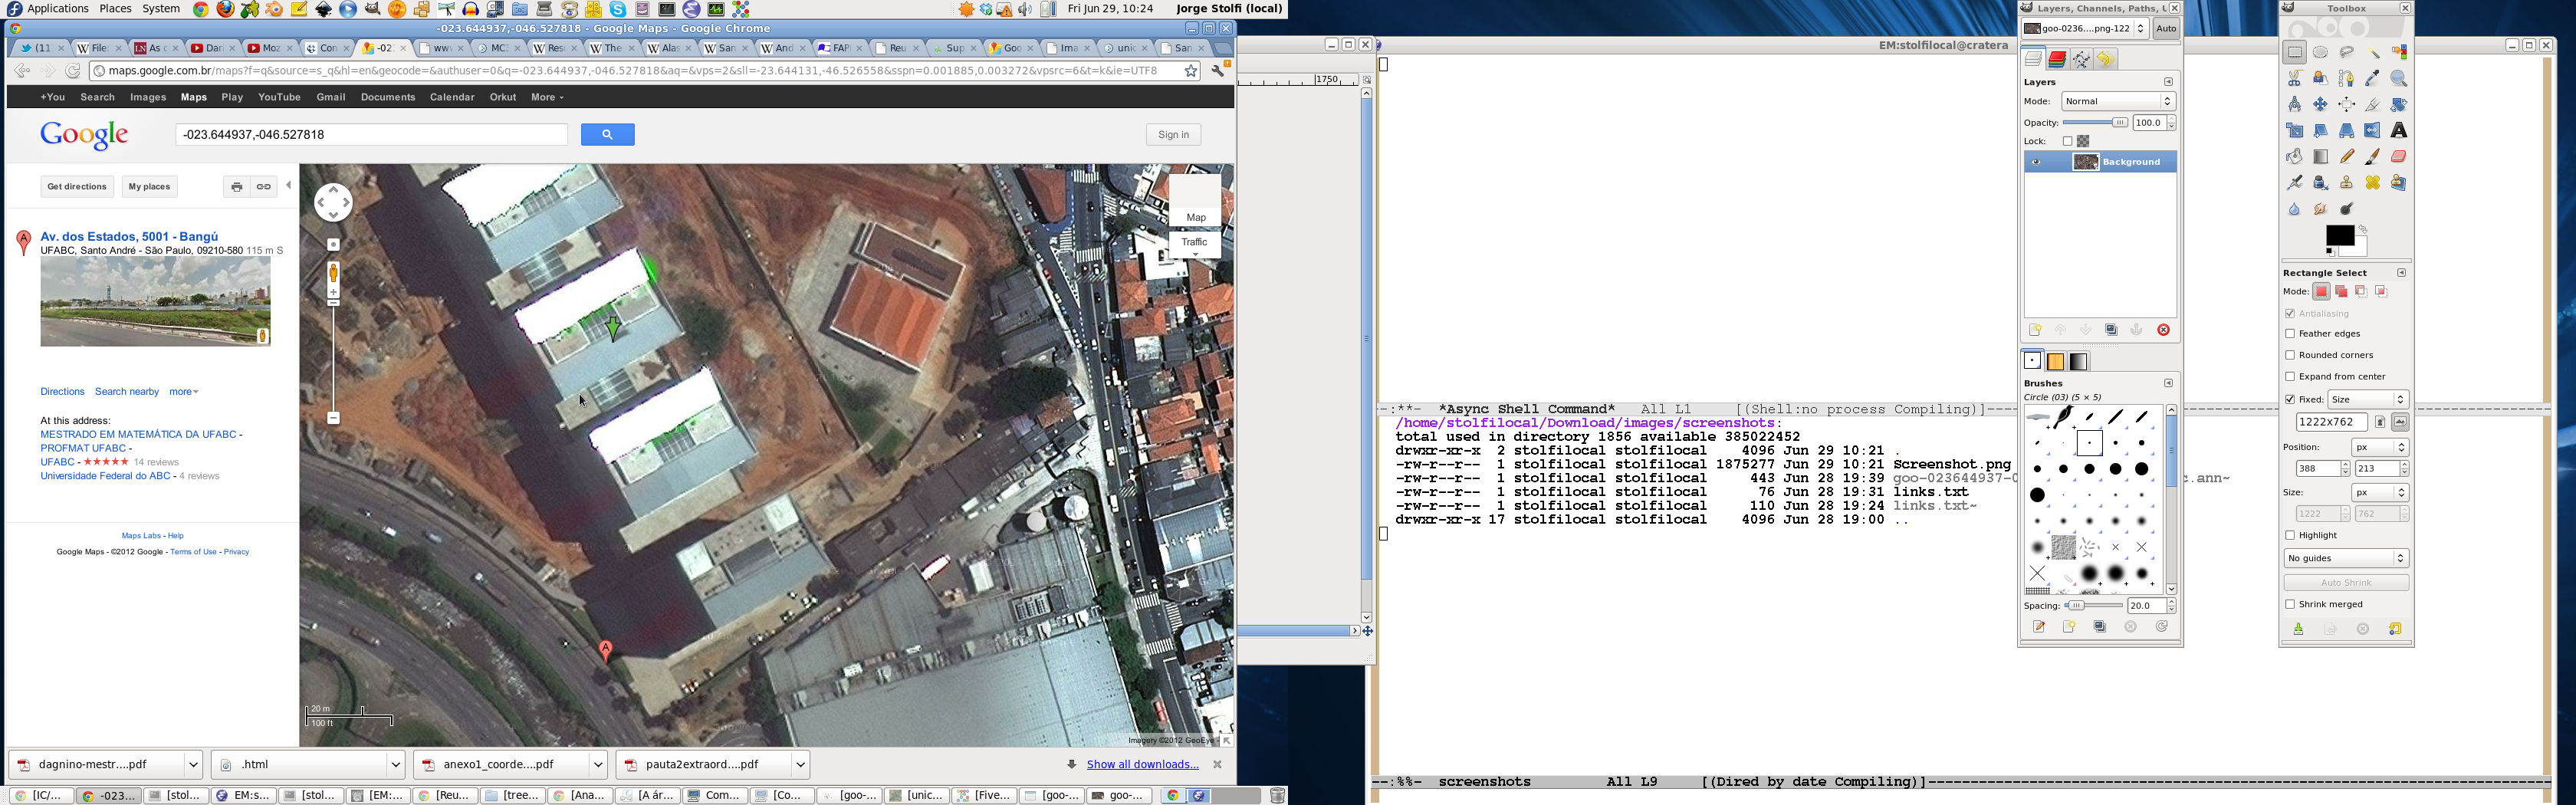The width and height of the screenshot is (2576, 805).
Task: Select the Bucket Fill tool
Action: coord(2294,157)
